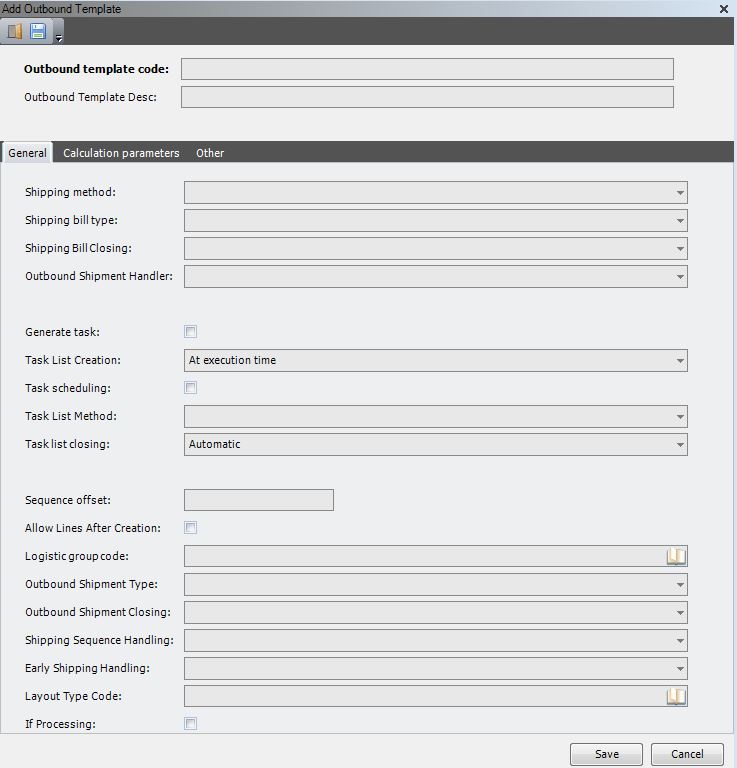Expand Outbound Shipment Type dropdown
The height and width of the screenshot is (768, 737).
680,584
